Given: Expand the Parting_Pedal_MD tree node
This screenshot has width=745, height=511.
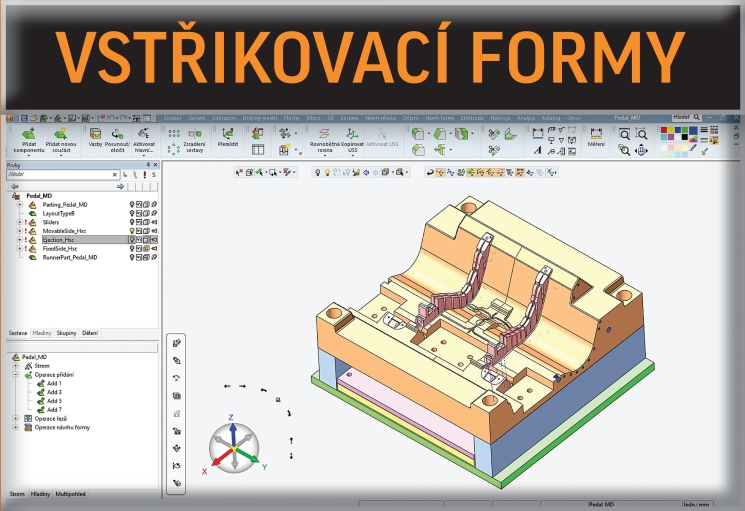Looking at the screenshot, I should pos(19,205).
